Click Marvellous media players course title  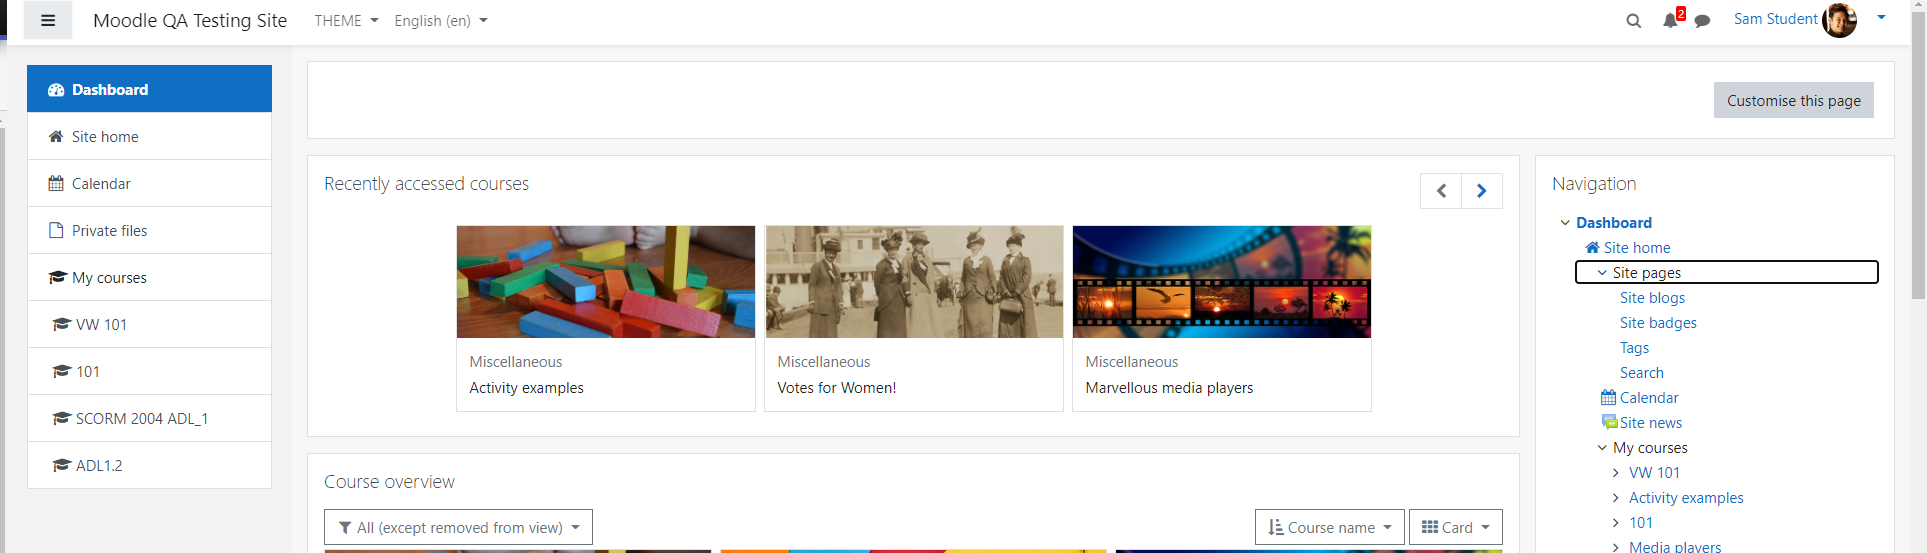coord(1169,388)
